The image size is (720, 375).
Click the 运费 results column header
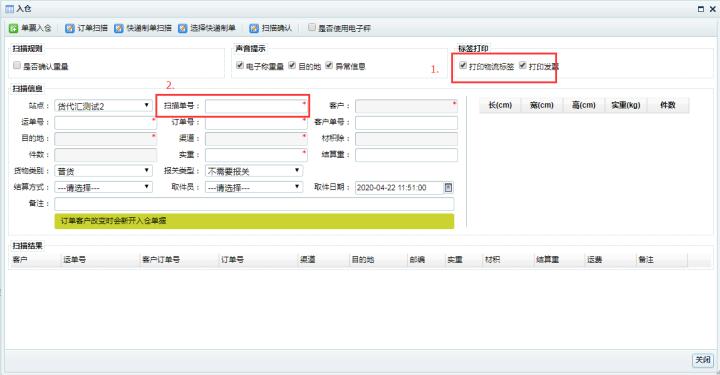click(610, 260)
